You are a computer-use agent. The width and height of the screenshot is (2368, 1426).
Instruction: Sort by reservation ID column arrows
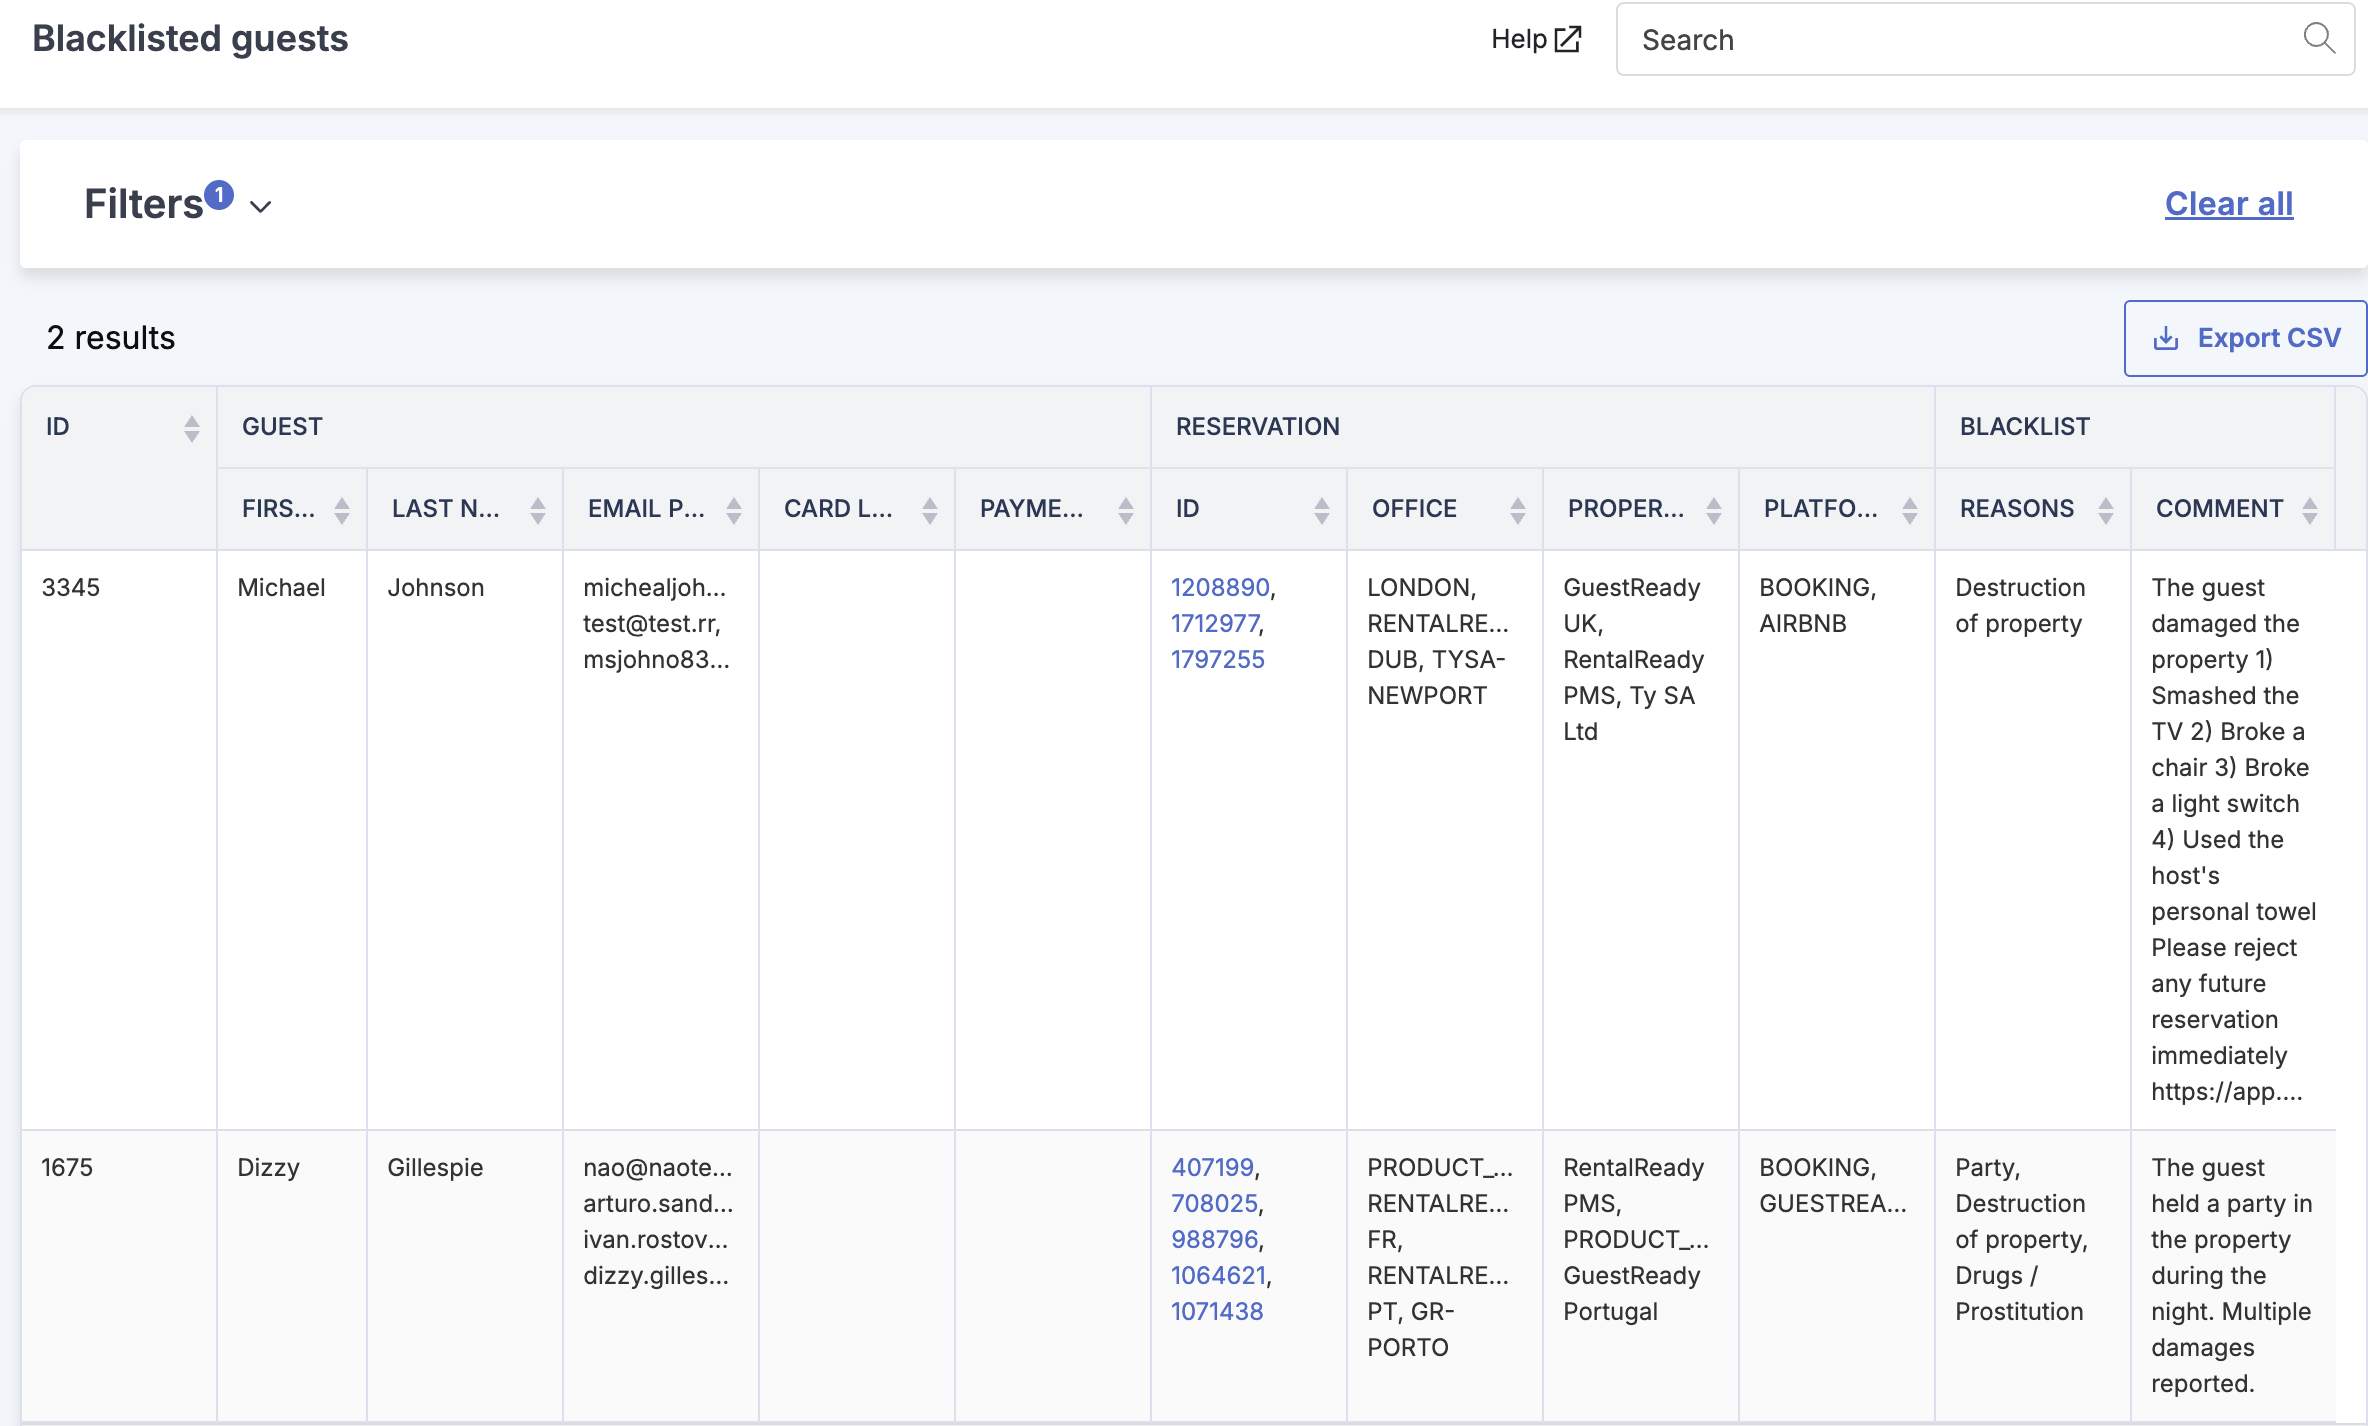coord(1322,510)
